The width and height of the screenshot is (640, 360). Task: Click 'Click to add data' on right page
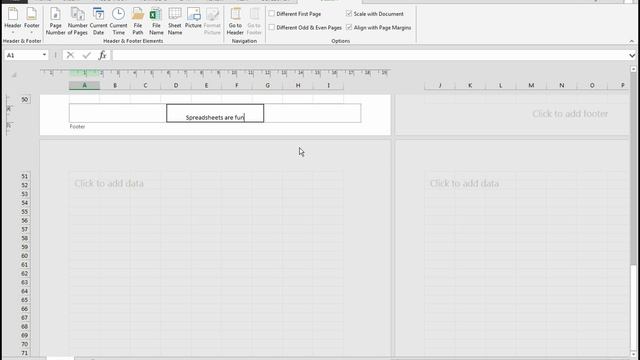(x=464, y=183)
